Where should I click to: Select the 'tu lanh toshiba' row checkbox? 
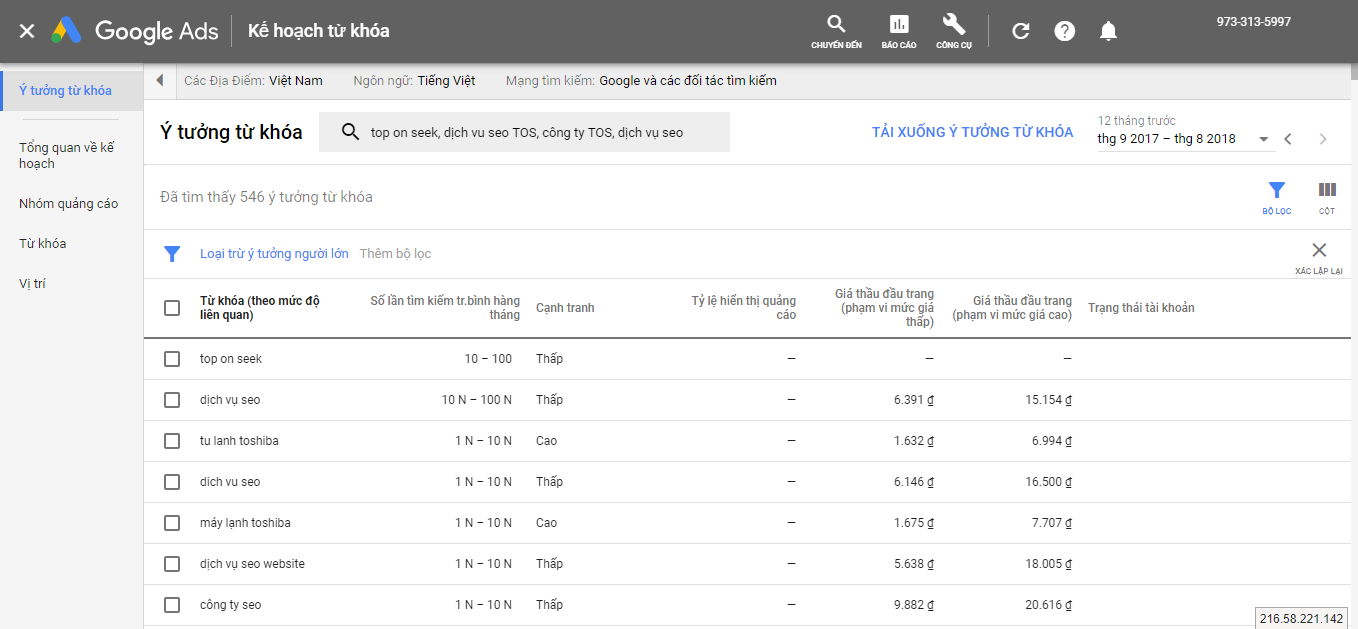[x=172, y=441]
